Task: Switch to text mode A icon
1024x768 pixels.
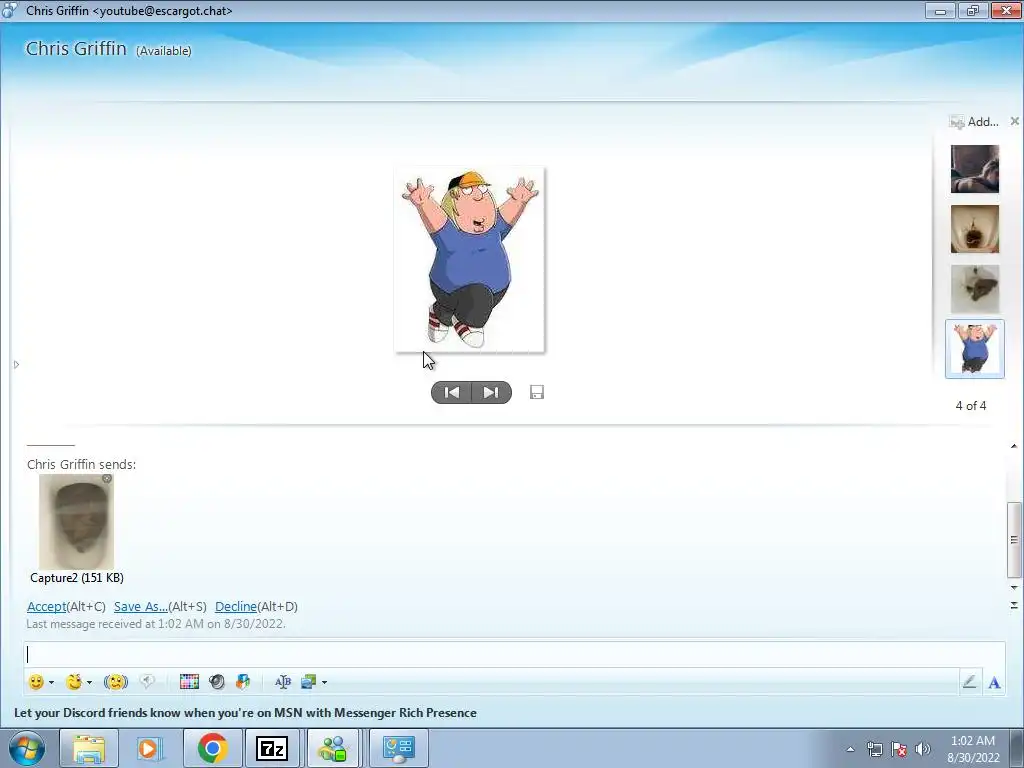Action: click(x=995, y=682)
